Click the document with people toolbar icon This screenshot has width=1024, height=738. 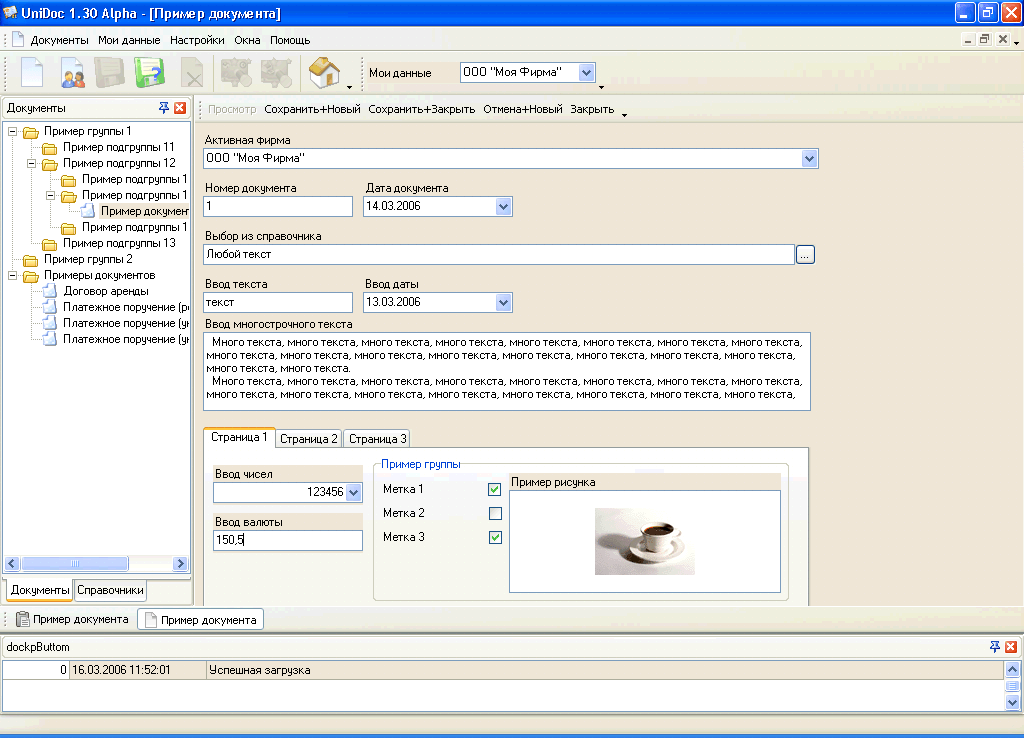pos(73,73)
